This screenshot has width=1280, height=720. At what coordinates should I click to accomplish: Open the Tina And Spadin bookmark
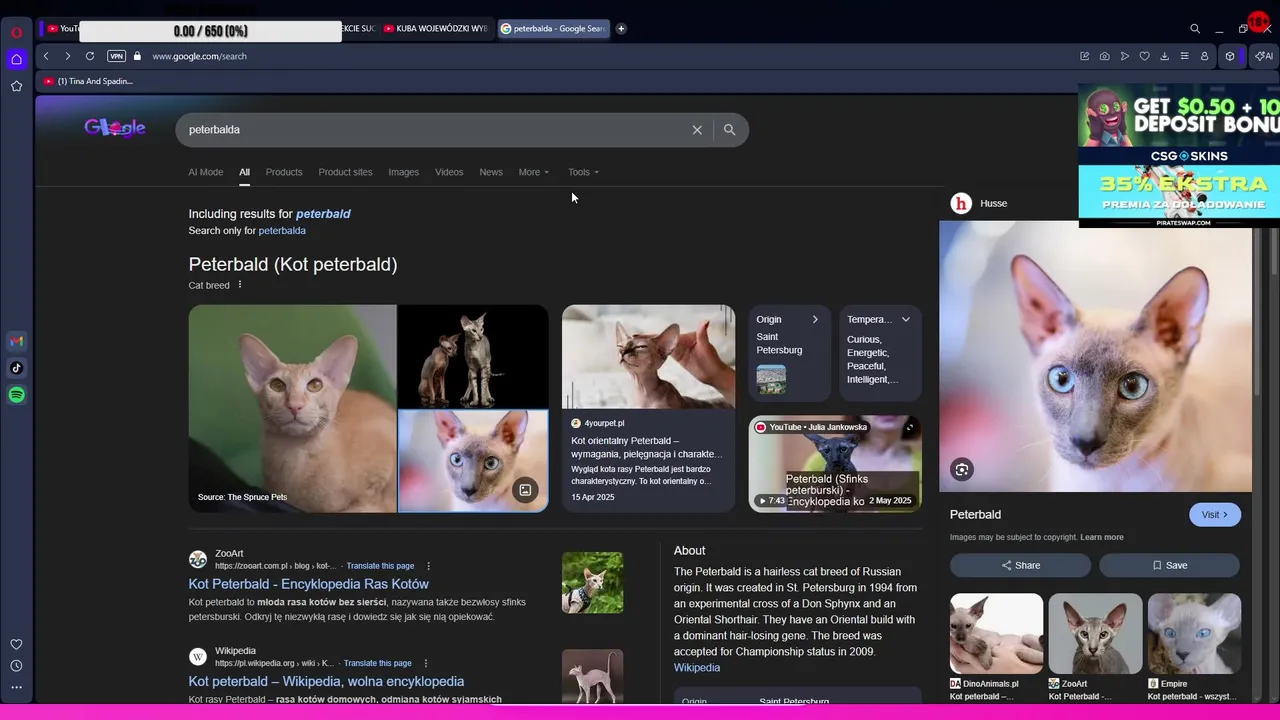tap(89, 81)
